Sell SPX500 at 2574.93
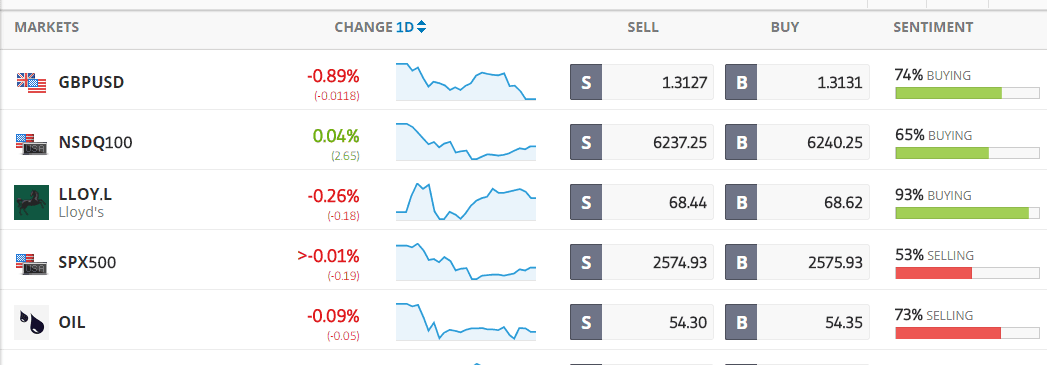Image resolution: width=1047 pixels, height=365 pixels. (642, 262)
